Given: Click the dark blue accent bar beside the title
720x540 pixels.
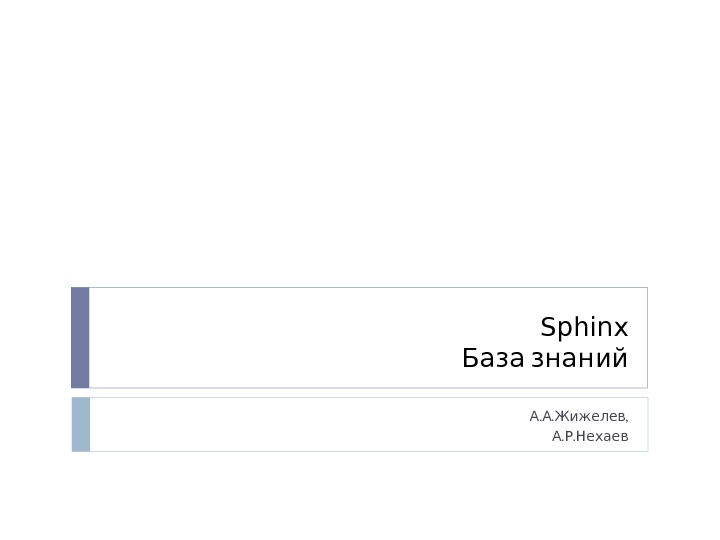Looking at the screenshot, I should [x=80, y=337].
